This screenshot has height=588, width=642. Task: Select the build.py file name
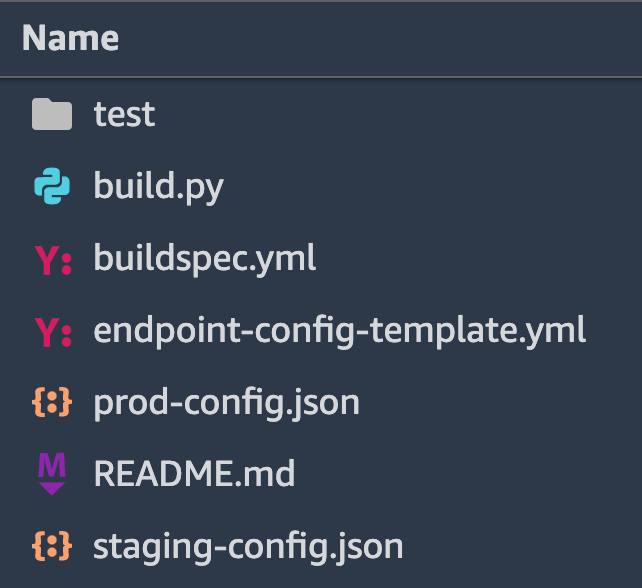click(x=158, y=187)
